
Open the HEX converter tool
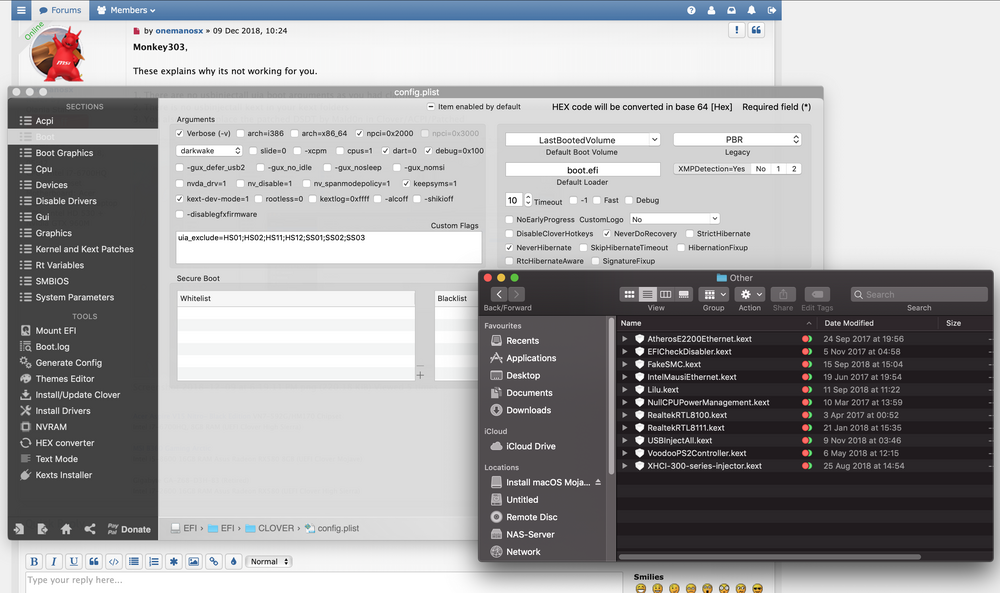[65, 443]
